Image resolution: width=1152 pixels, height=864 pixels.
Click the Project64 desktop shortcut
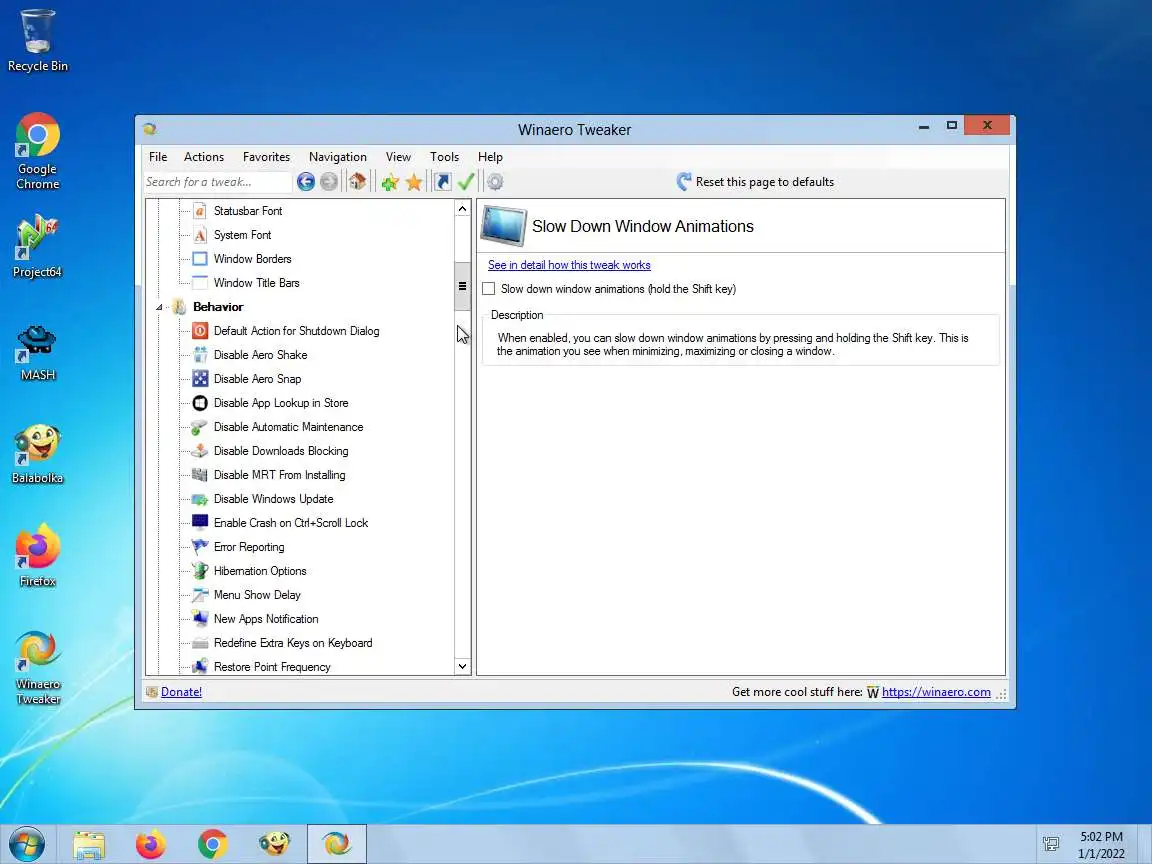(x=37, y=247)
